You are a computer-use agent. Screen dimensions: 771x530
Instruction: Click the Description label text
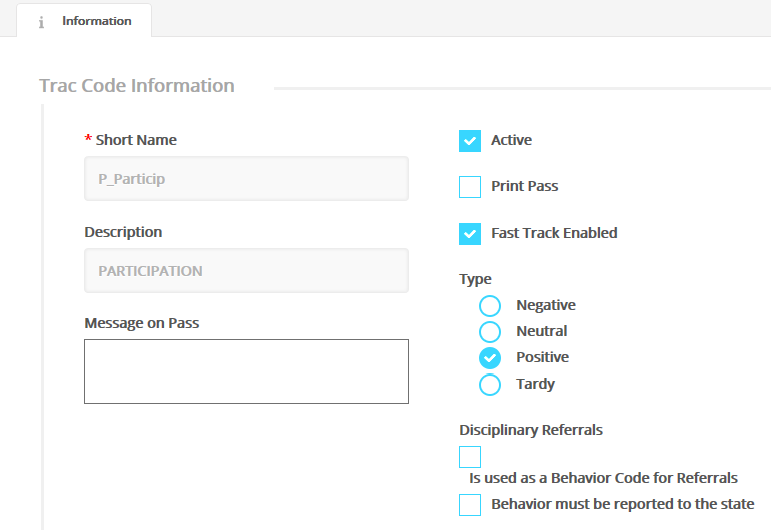[x=123, y=232]
